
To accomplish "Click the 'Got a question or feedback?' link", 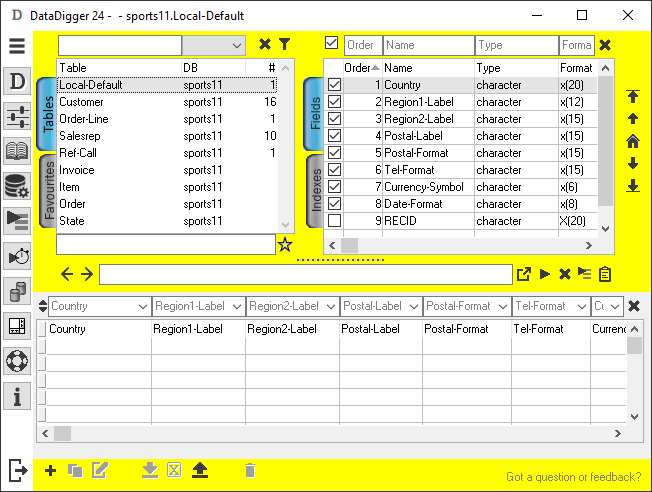I will coord(573,477).
